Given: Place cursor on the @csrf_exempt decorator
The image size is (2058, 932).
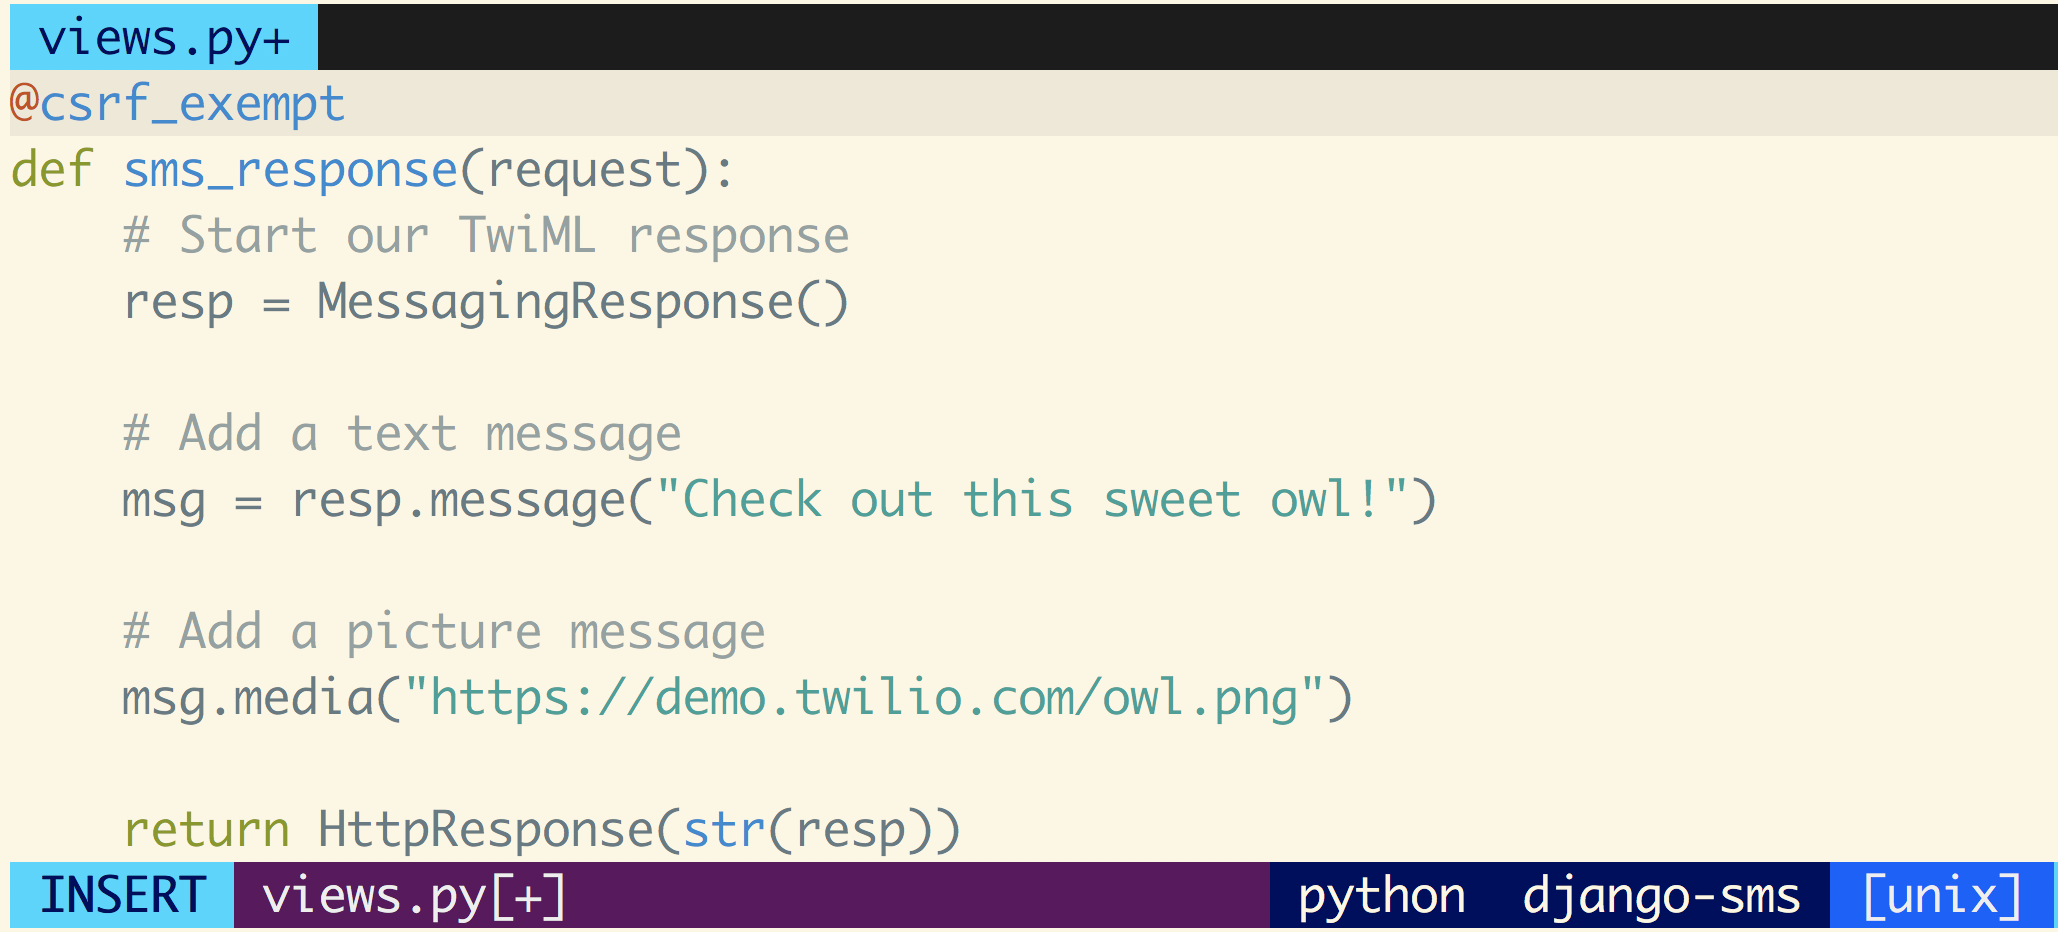Looking at the screenshot, I should click(178, 104).
